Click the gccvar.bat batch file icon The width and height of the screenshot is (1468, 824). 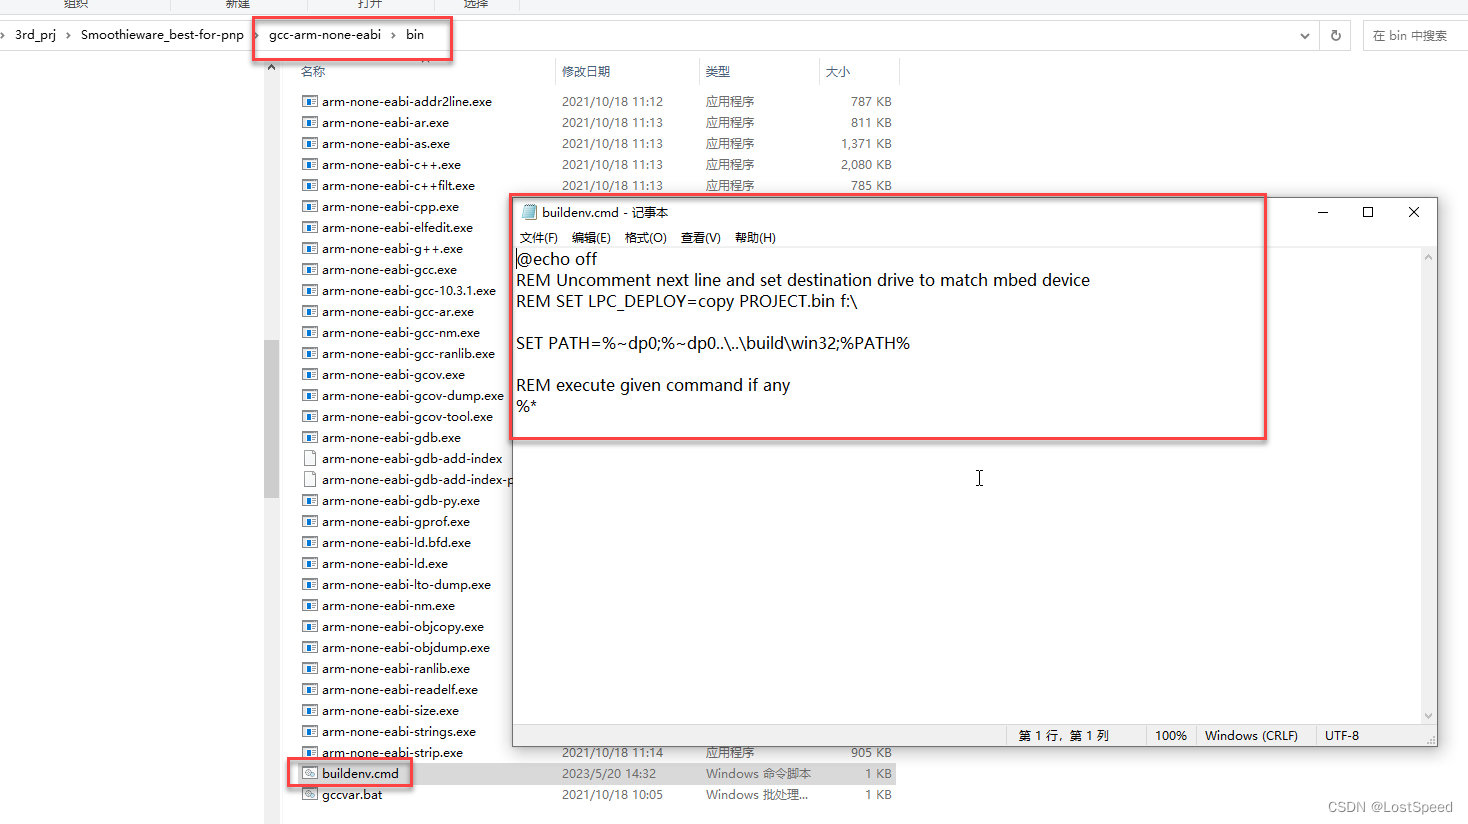310,794
